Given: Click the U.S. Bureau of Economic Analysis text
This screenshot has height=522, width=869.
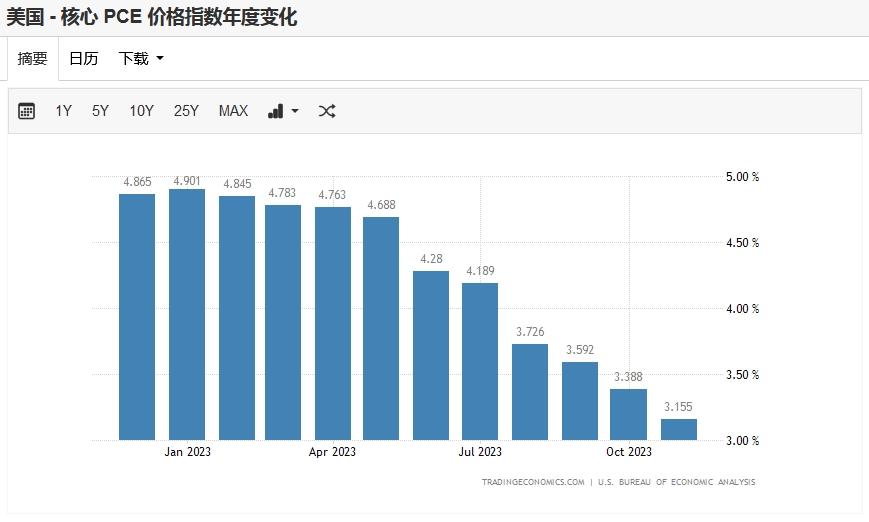Looking at the screenshot, I should (676, 482).
